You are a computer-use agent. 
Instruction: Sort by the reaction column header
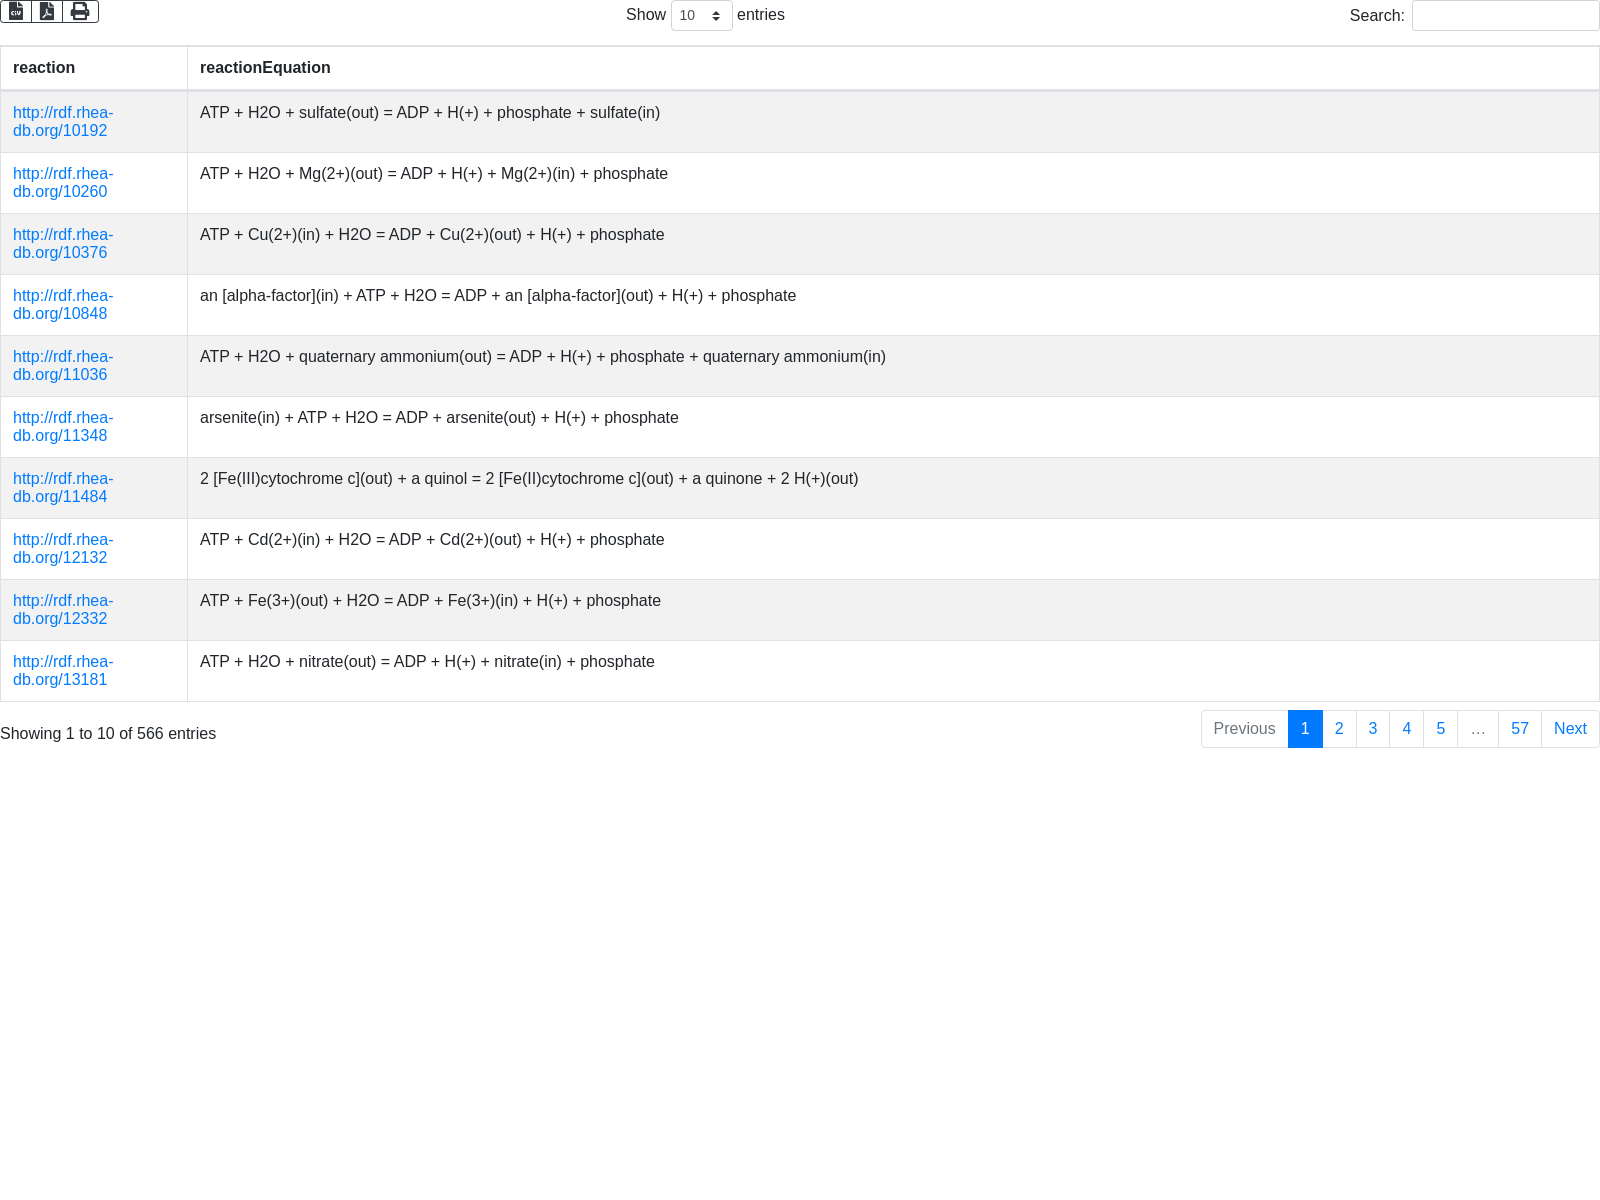tap(44, 68)
